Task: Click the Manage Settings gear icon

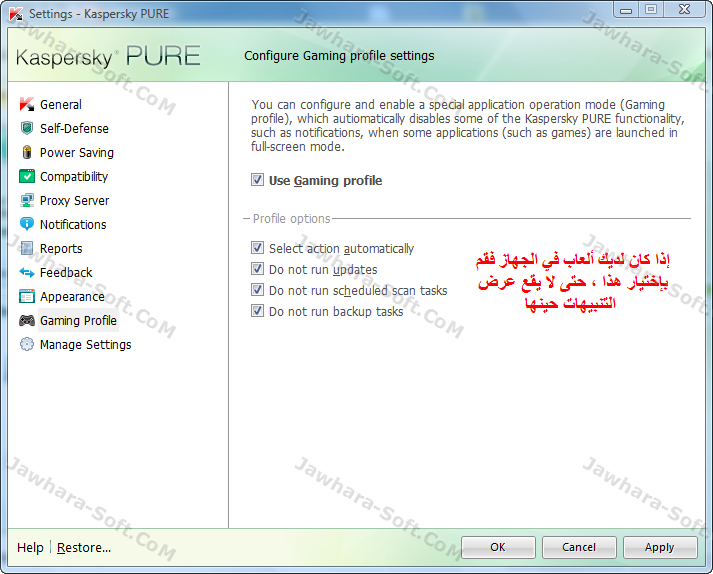Action: click(x=27, y=344)
